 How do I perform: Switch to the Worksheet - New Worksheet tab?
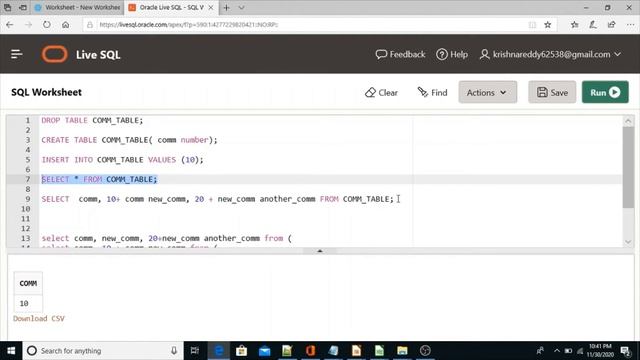point(78,7)
